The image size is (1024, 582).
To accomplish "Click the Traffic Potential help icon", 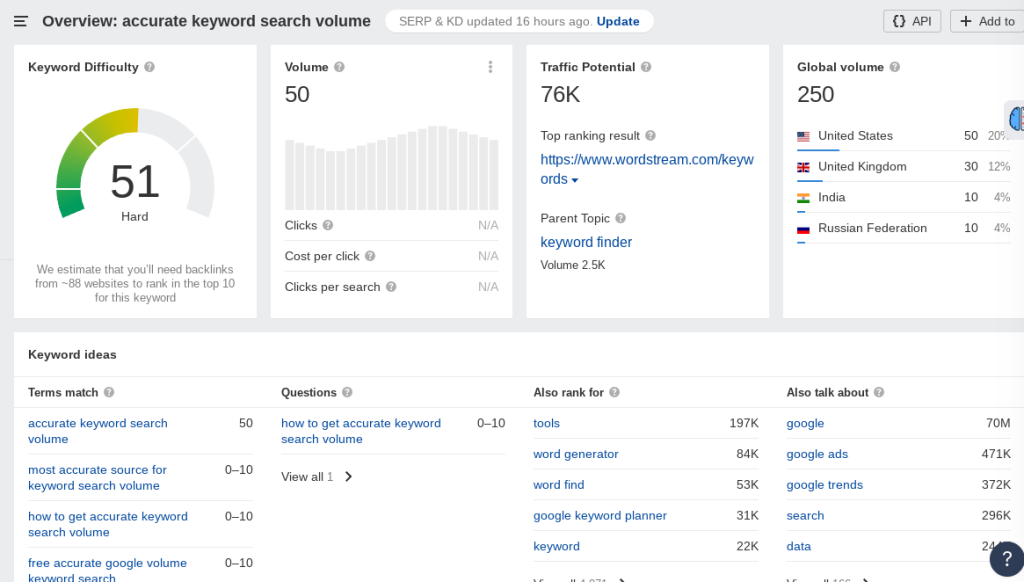I will pyautogui.click(x=646, y=67).
